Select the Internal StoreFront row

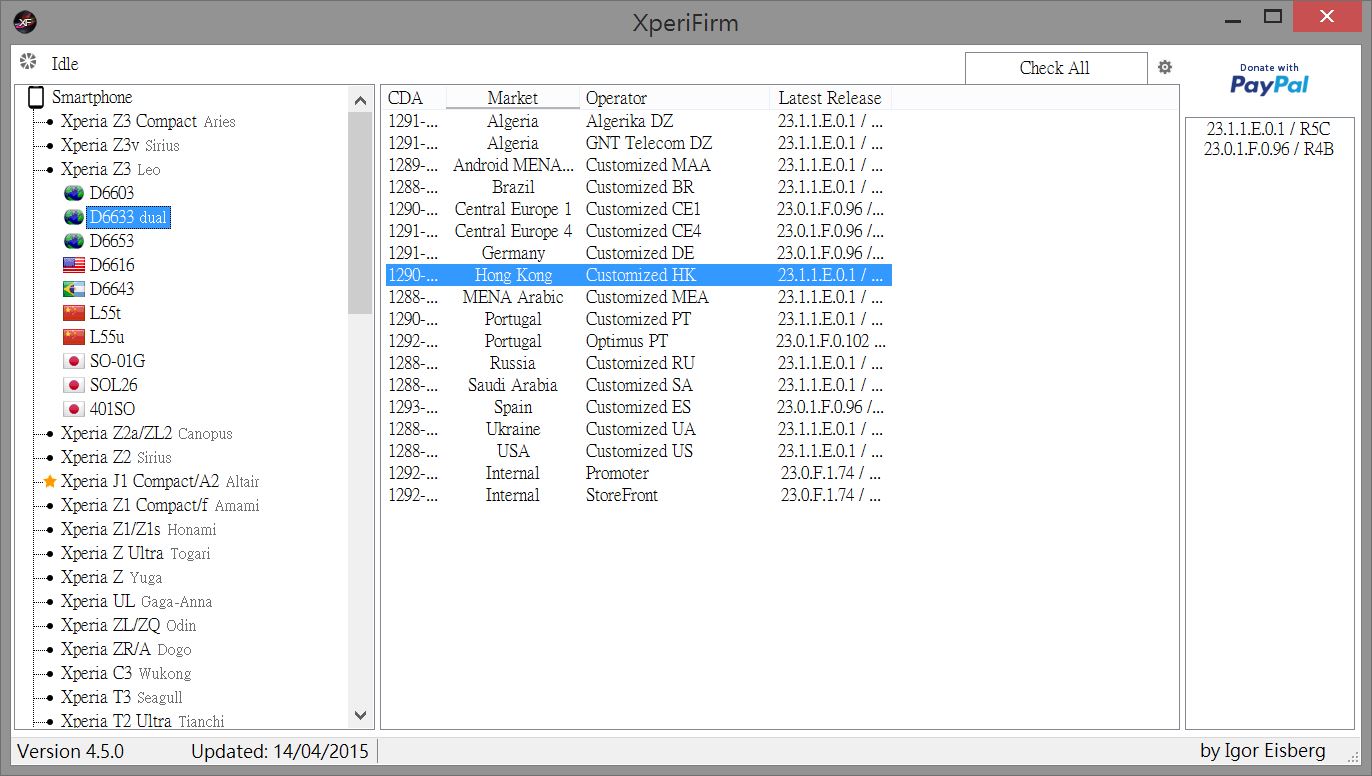tap(638, 495)
